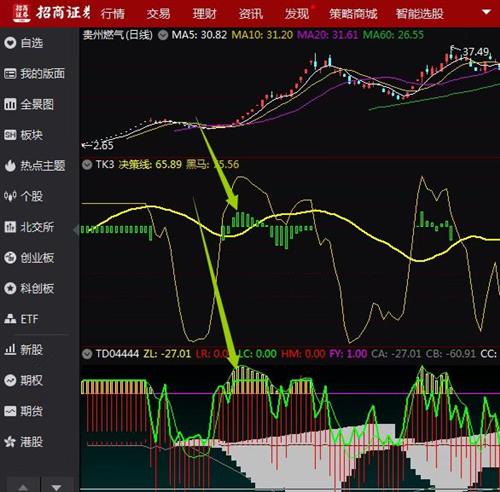The width and height of the screenshot is (500, 492).
Task: Open the 智能选股 menu item
Action: [419, 14]
